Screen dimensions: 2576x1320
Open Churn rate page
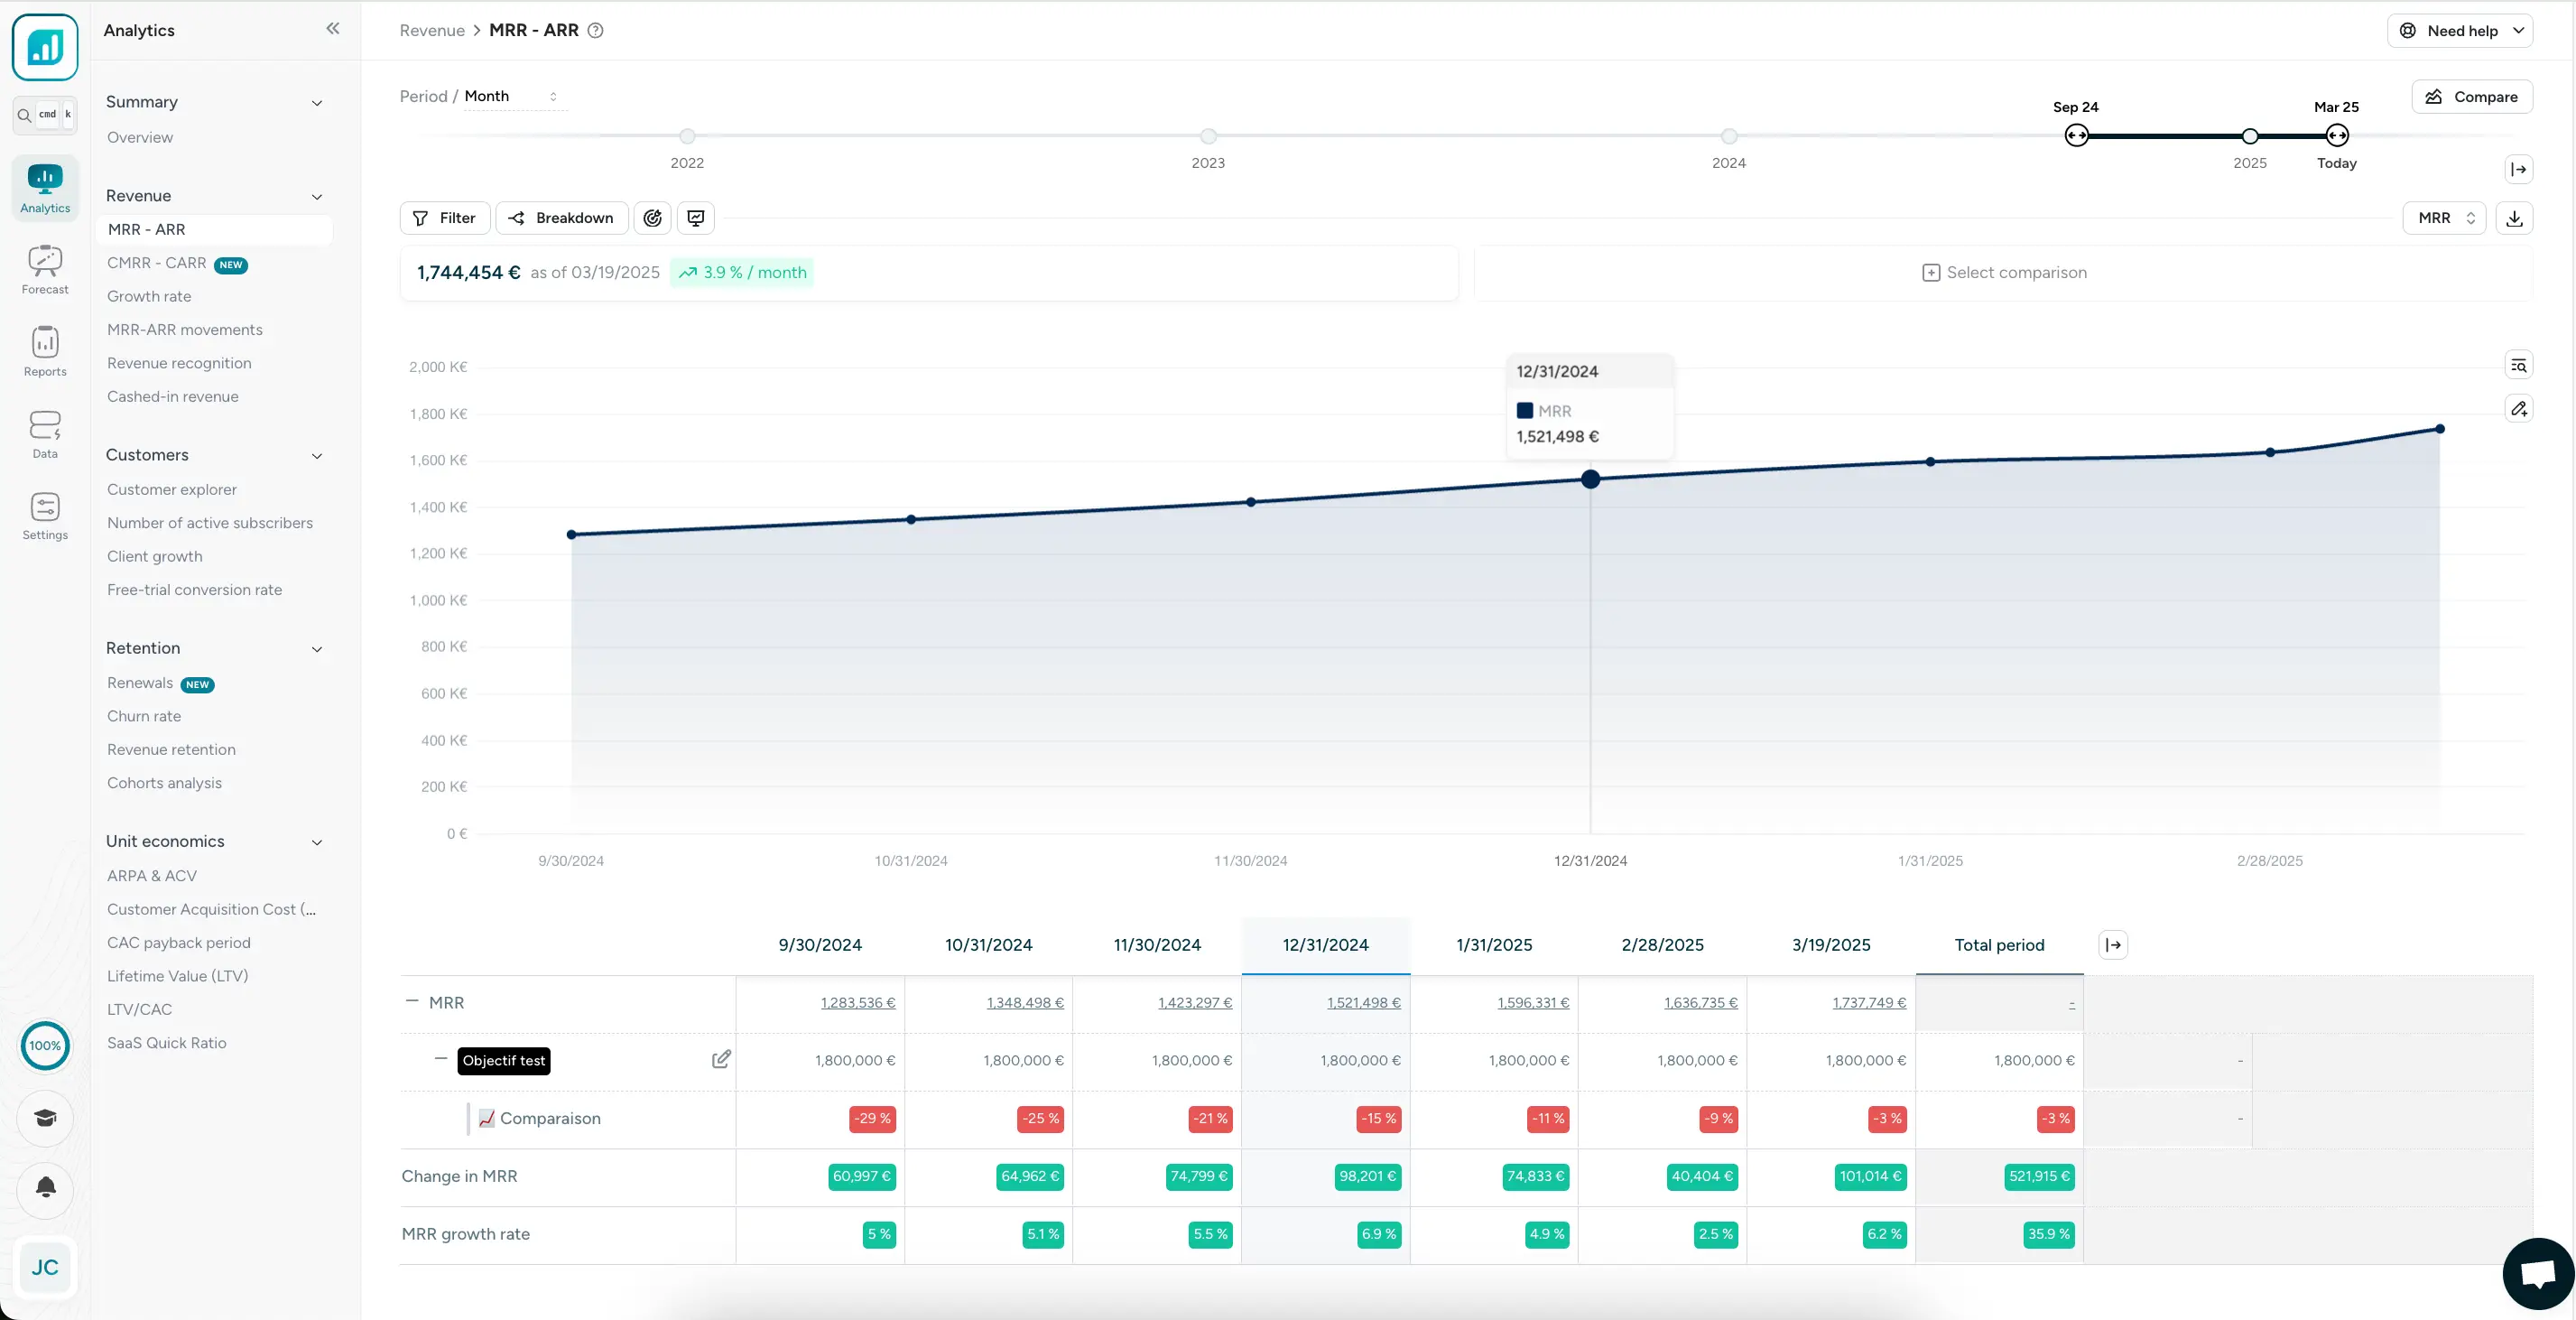pos(144,716)
